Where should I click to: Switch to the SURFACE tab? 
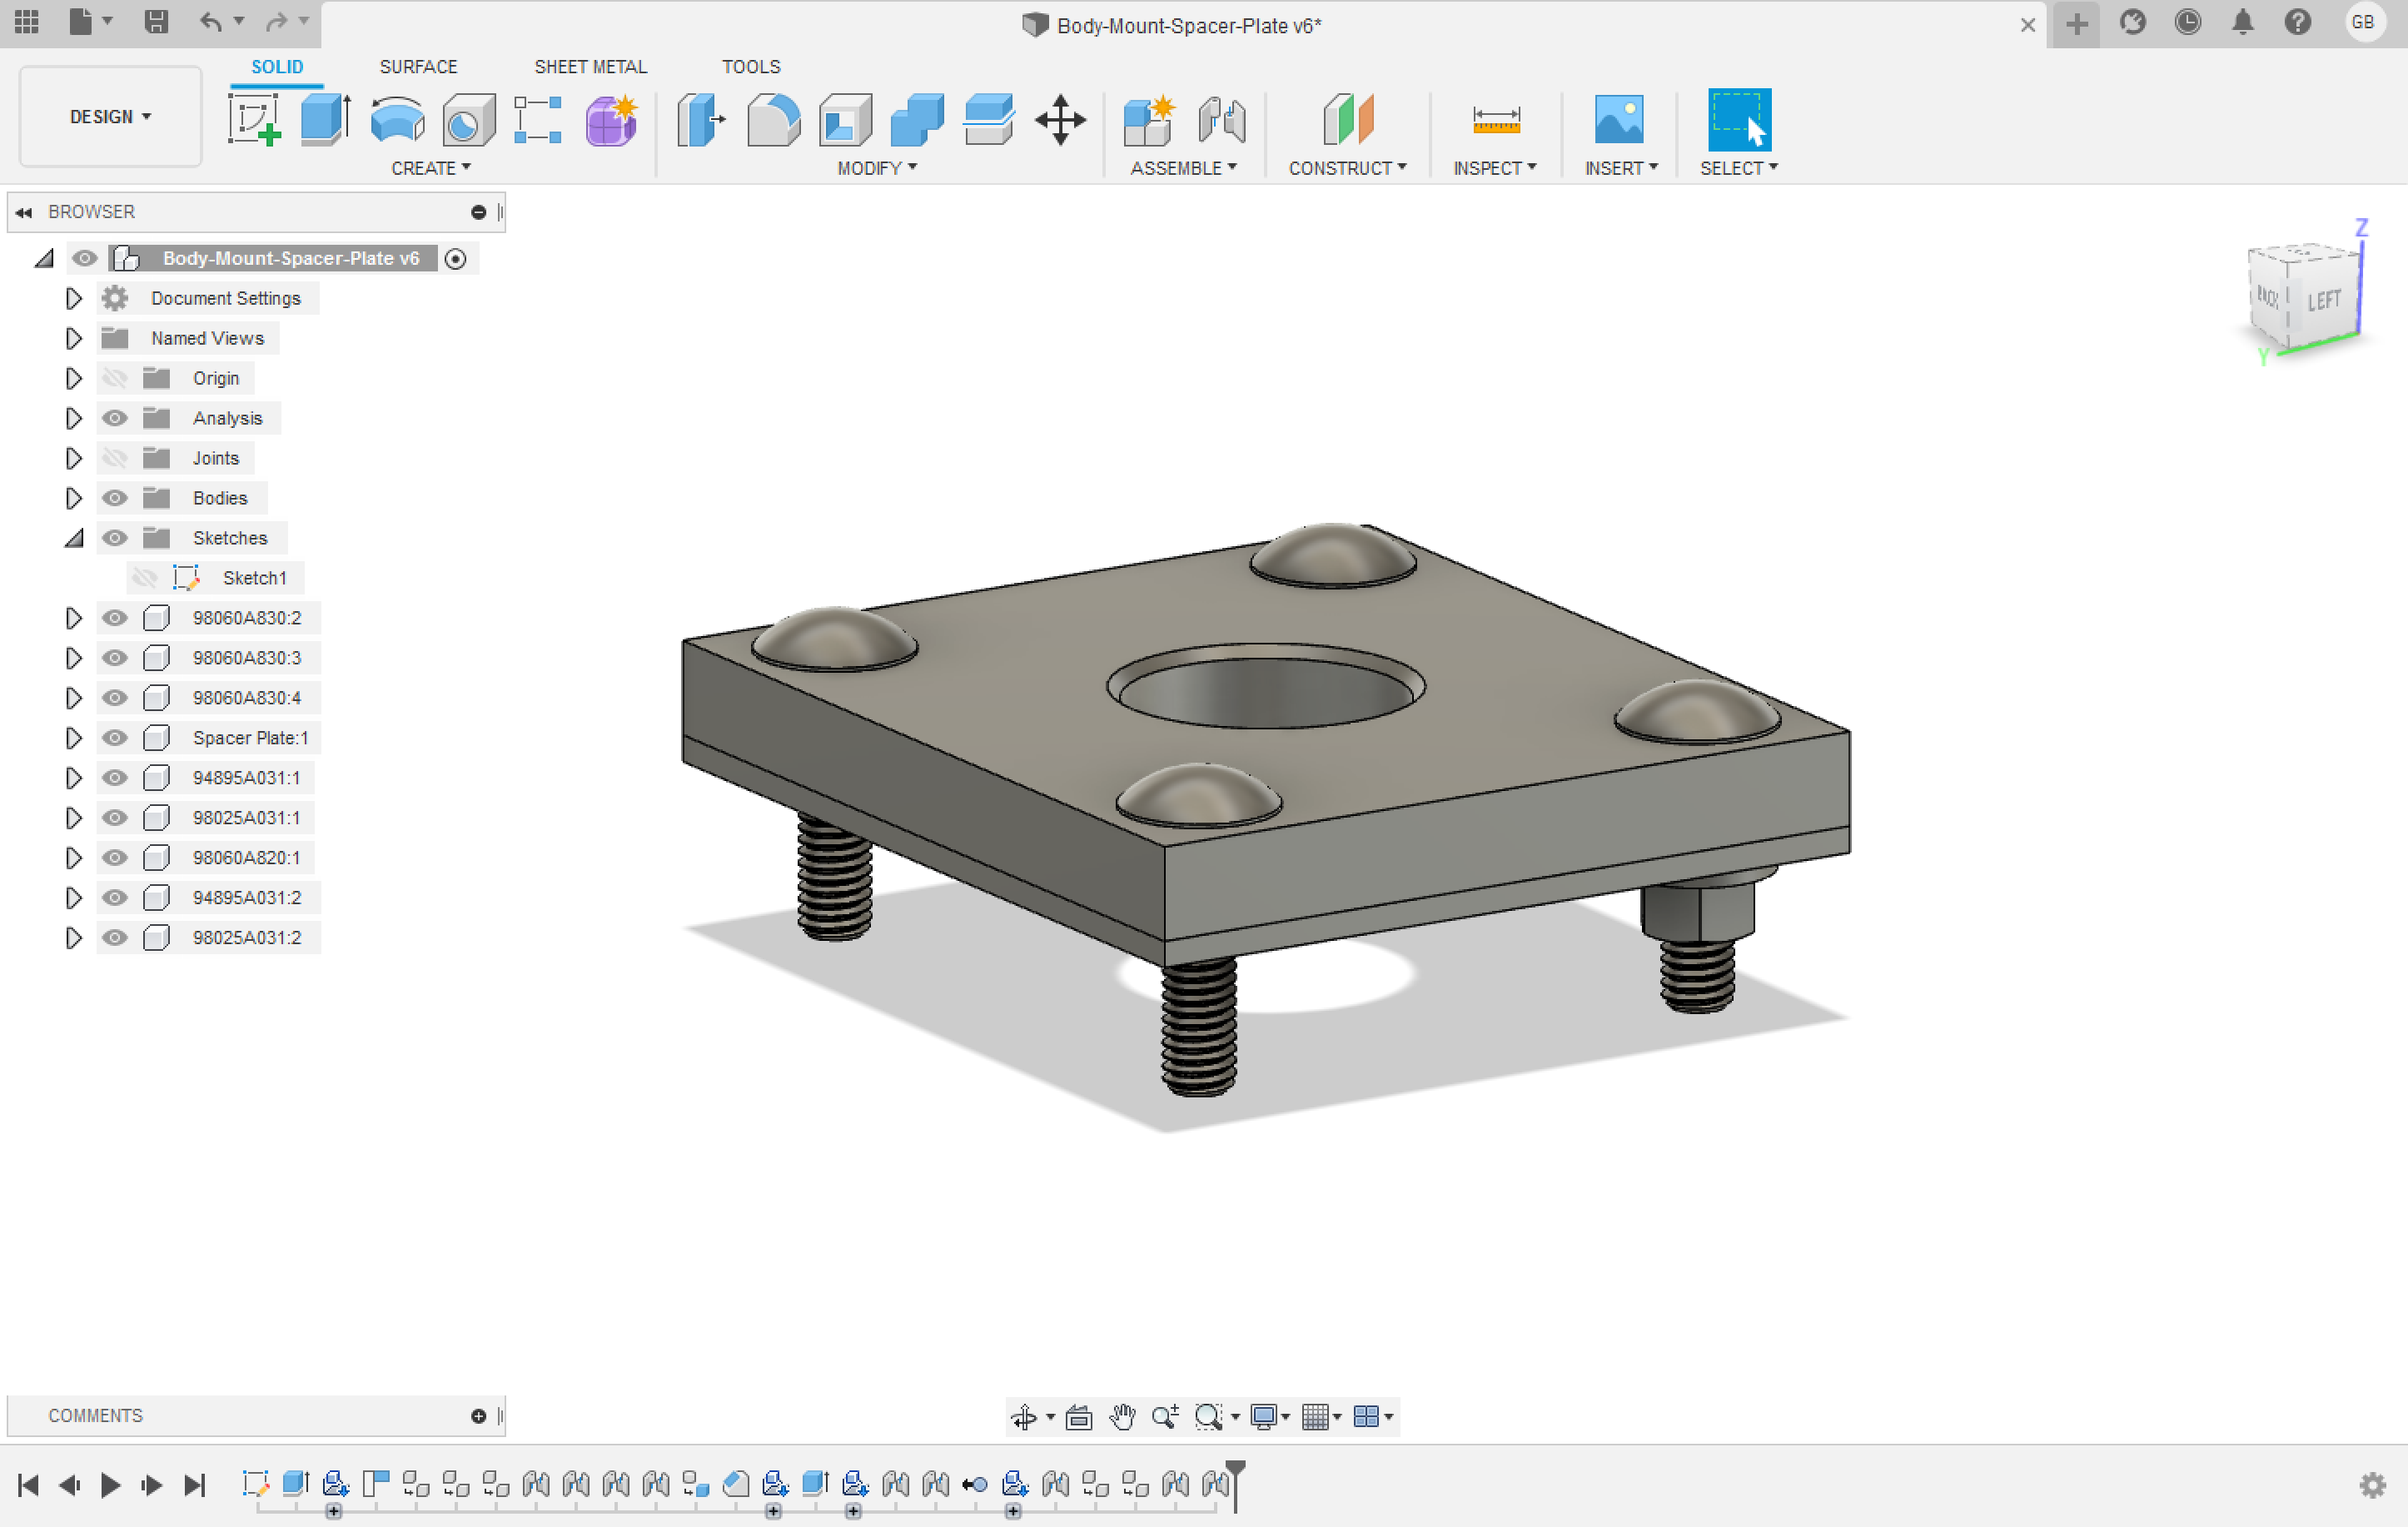click(416, 67)
